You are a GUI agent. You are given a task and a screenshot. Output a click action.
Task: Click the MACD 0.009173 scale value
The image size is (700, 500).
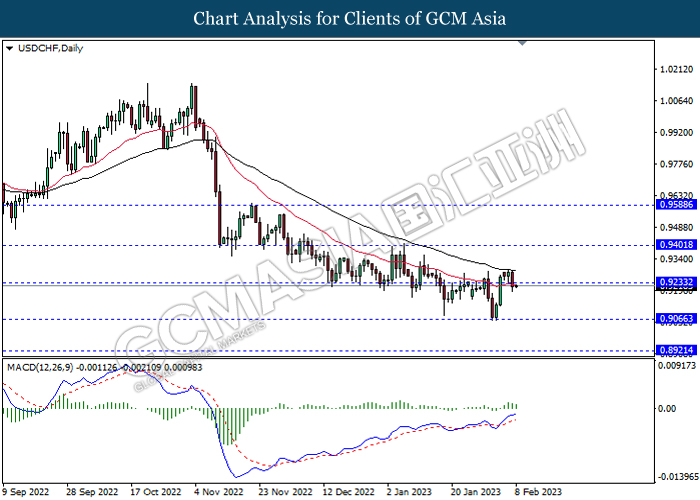coord(677,366)
